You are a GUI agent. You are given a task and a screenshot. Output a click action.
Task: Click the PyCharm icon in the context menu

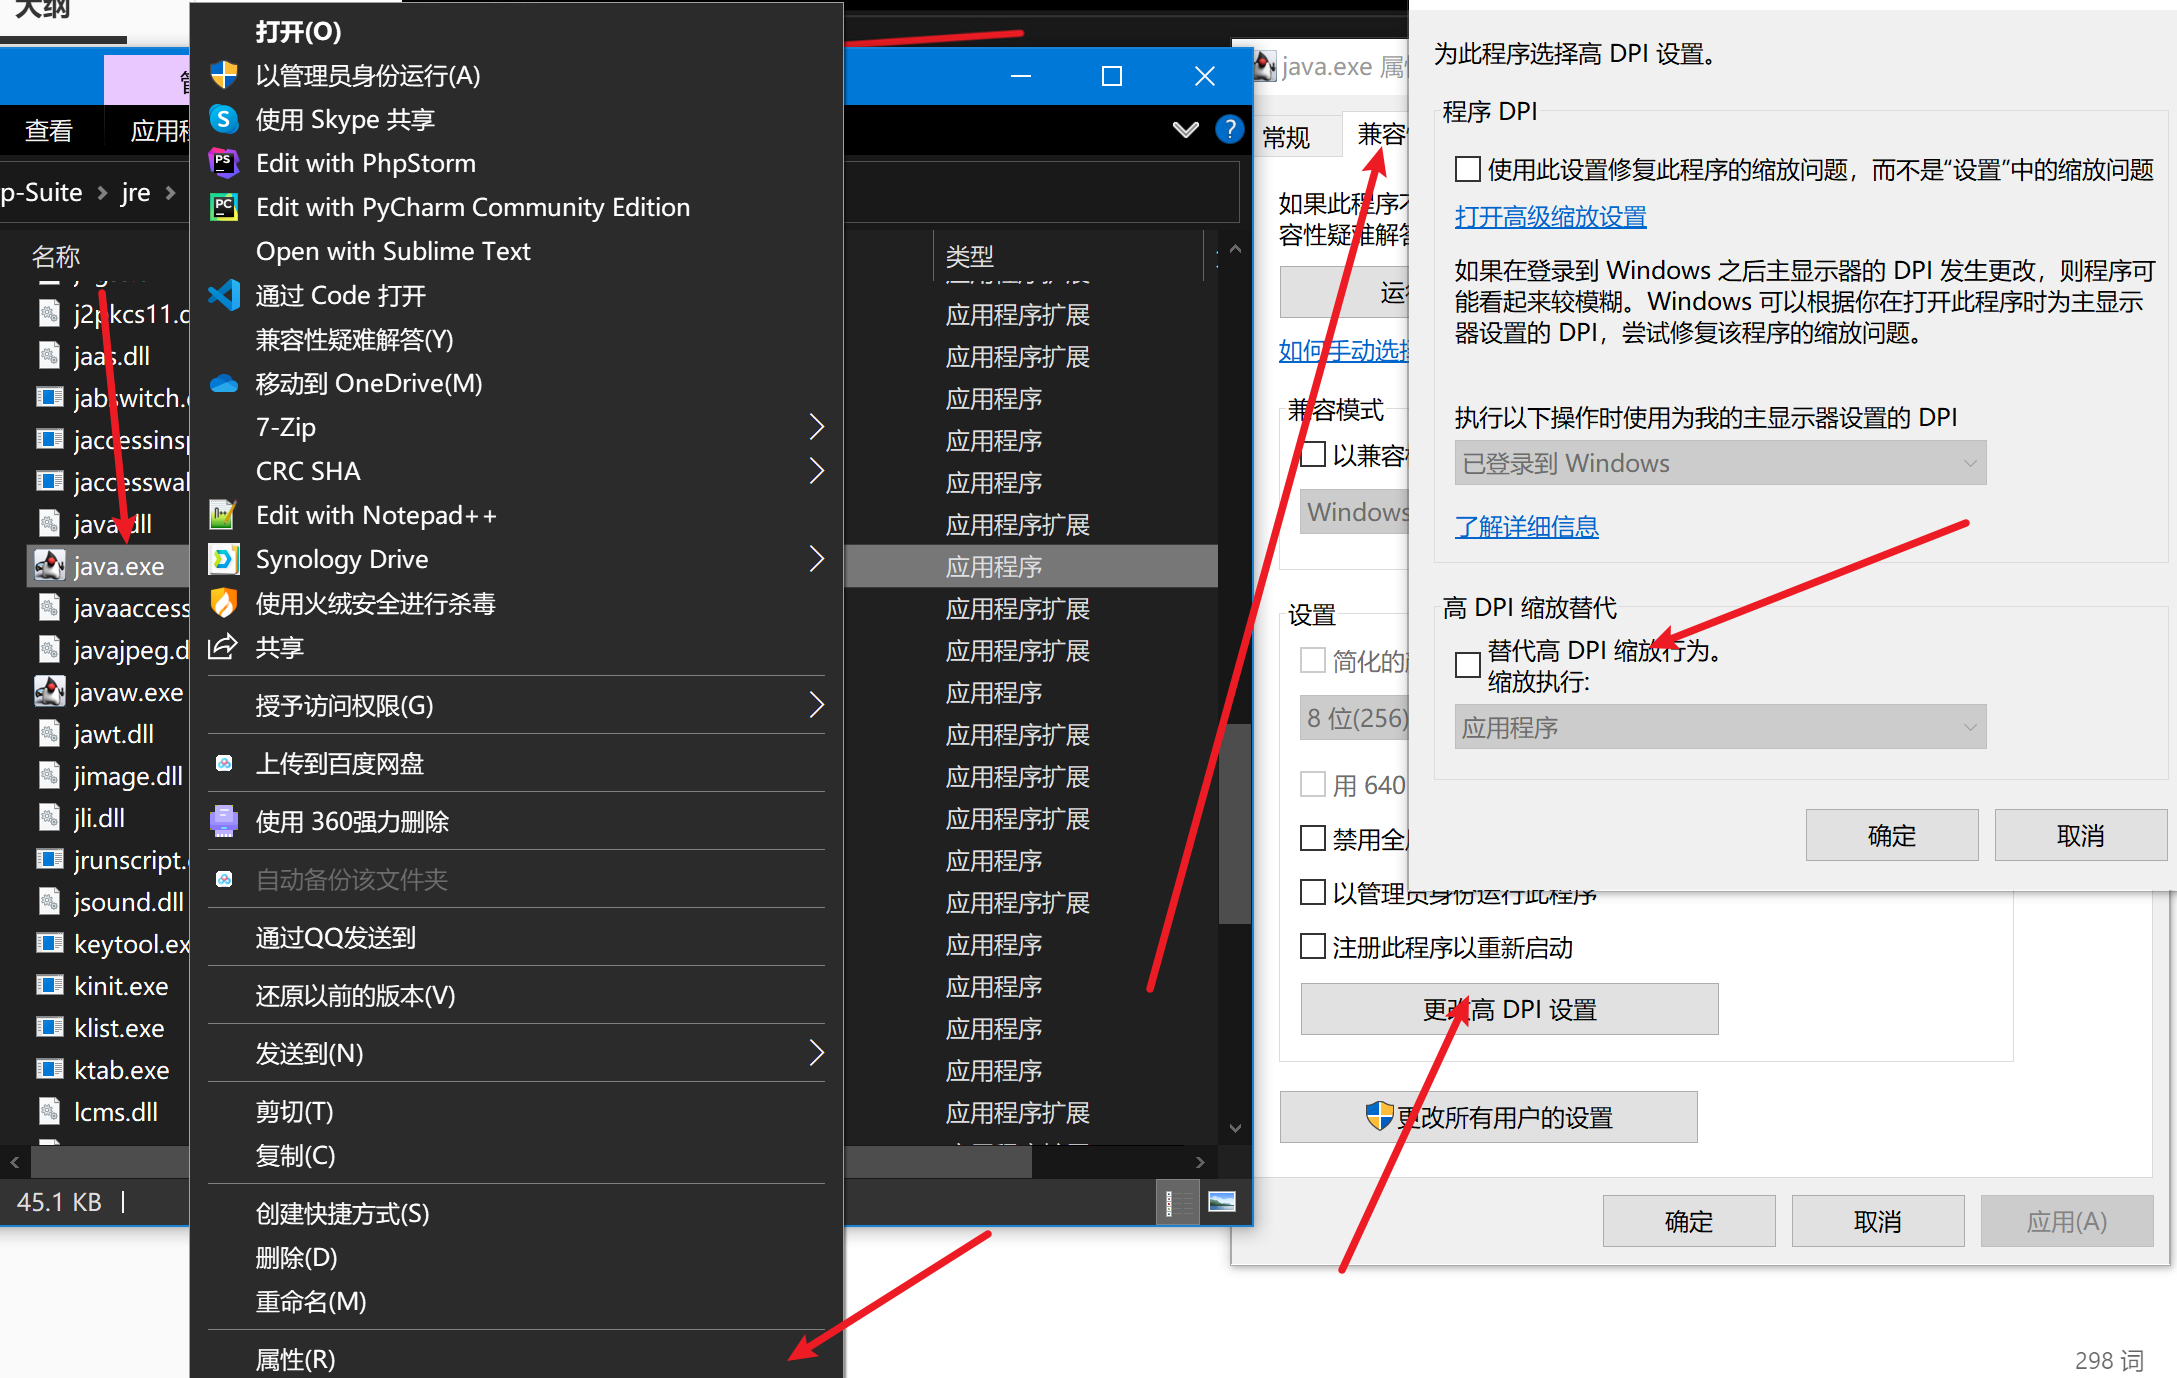224,207
